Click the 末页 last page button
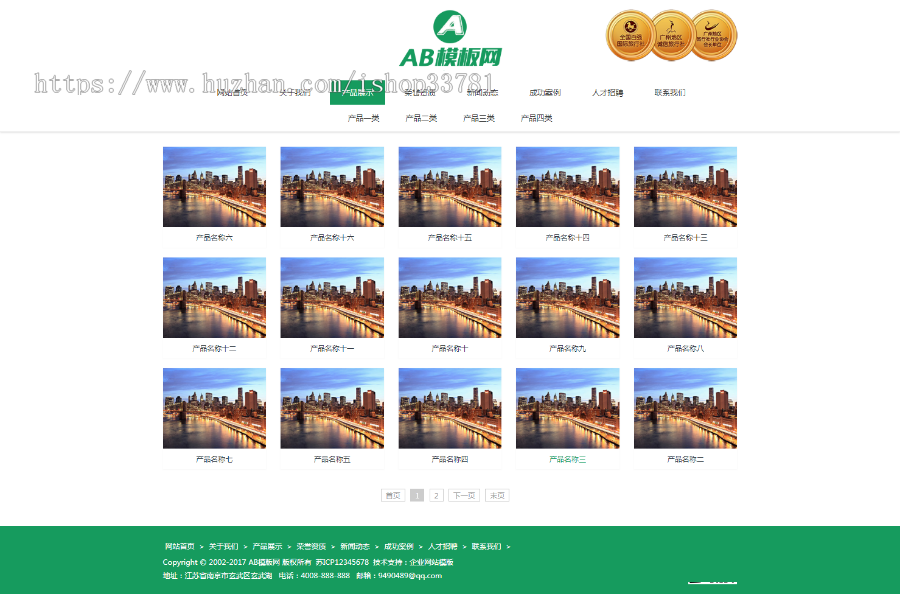The height and width of the screenshot is (594, 900). 496,494
